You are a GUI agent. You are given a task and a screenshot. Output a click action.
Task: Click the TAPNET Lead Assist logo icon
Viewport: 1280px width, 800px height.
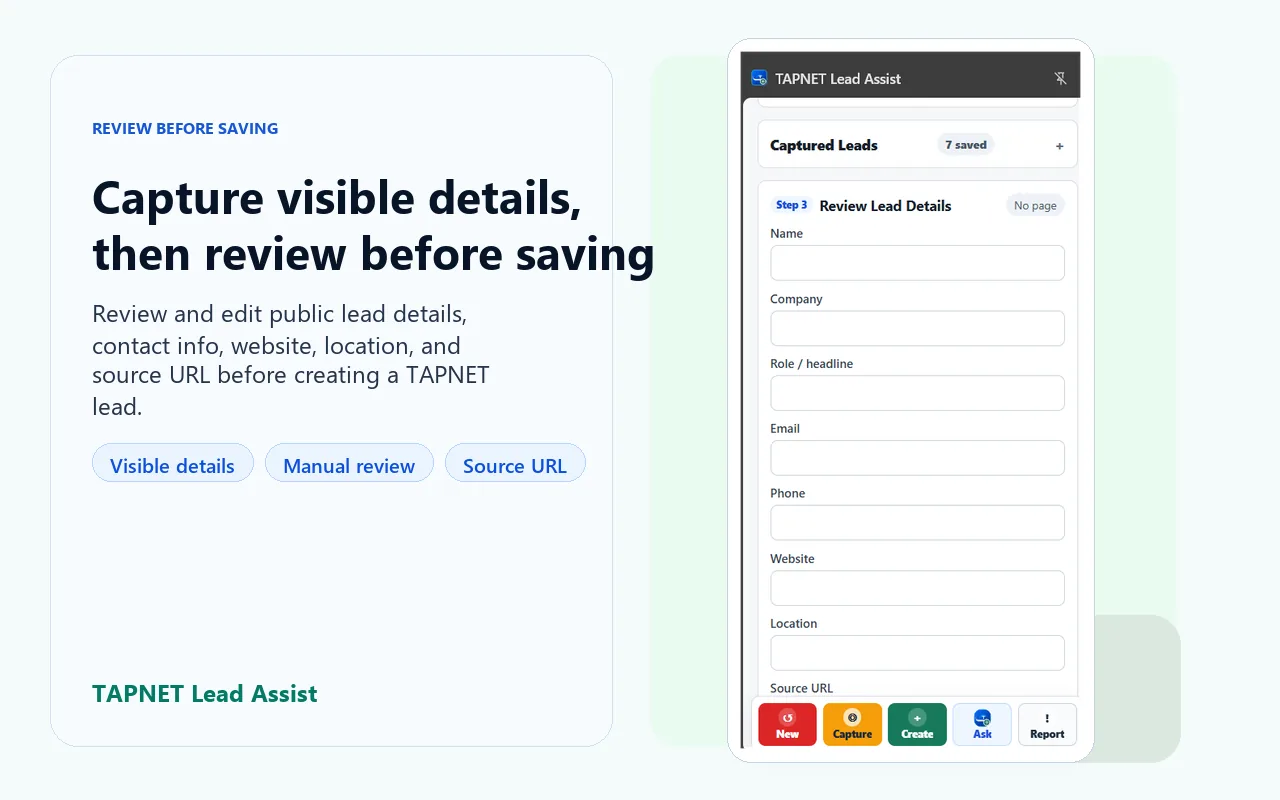(759, 78)
